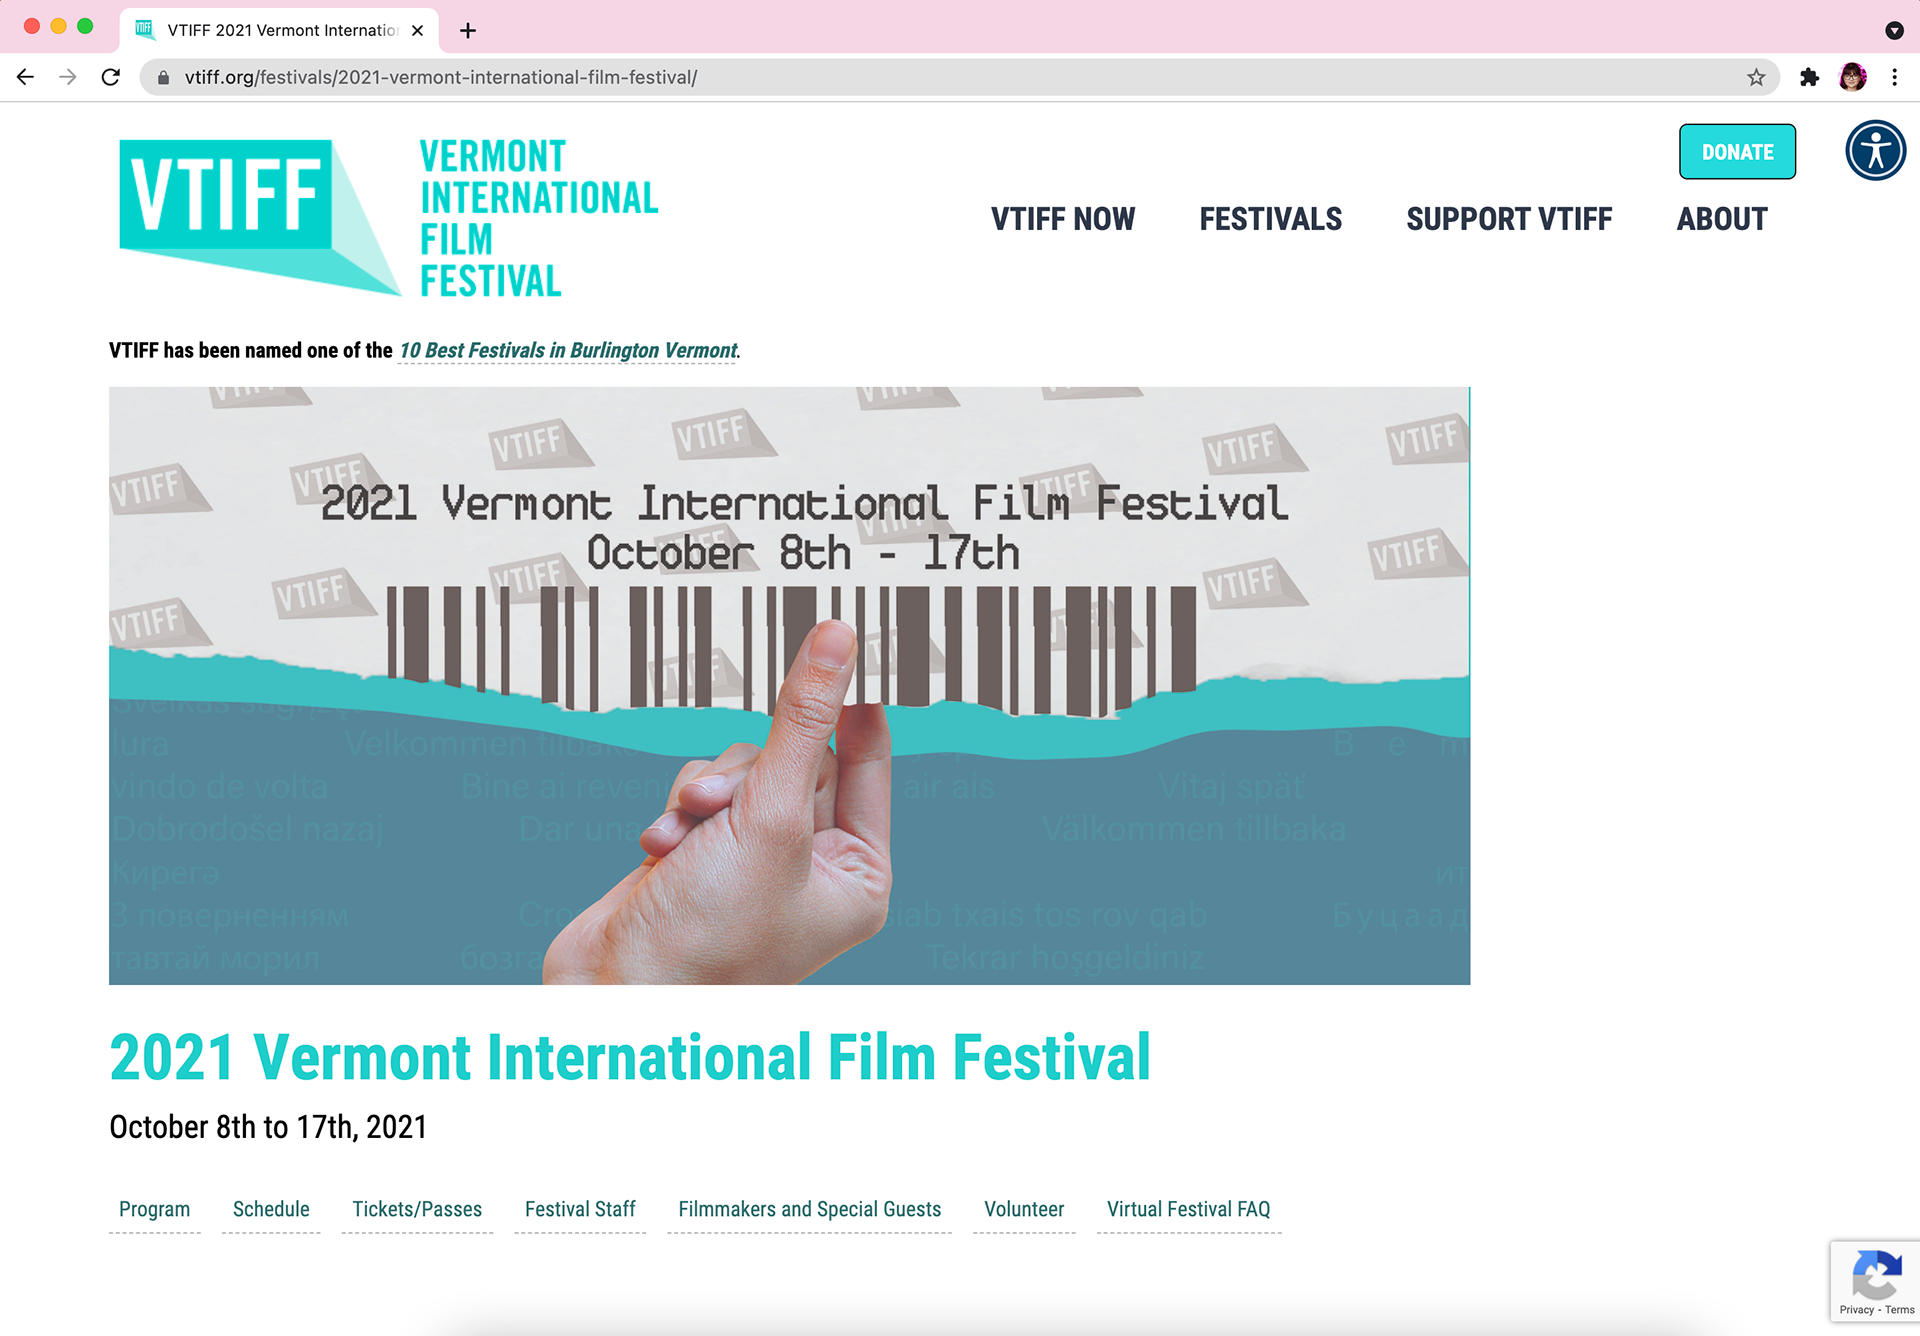
Task: Click the reCAPTCHA Privacy link
Action: [x=1856, y=1310]
